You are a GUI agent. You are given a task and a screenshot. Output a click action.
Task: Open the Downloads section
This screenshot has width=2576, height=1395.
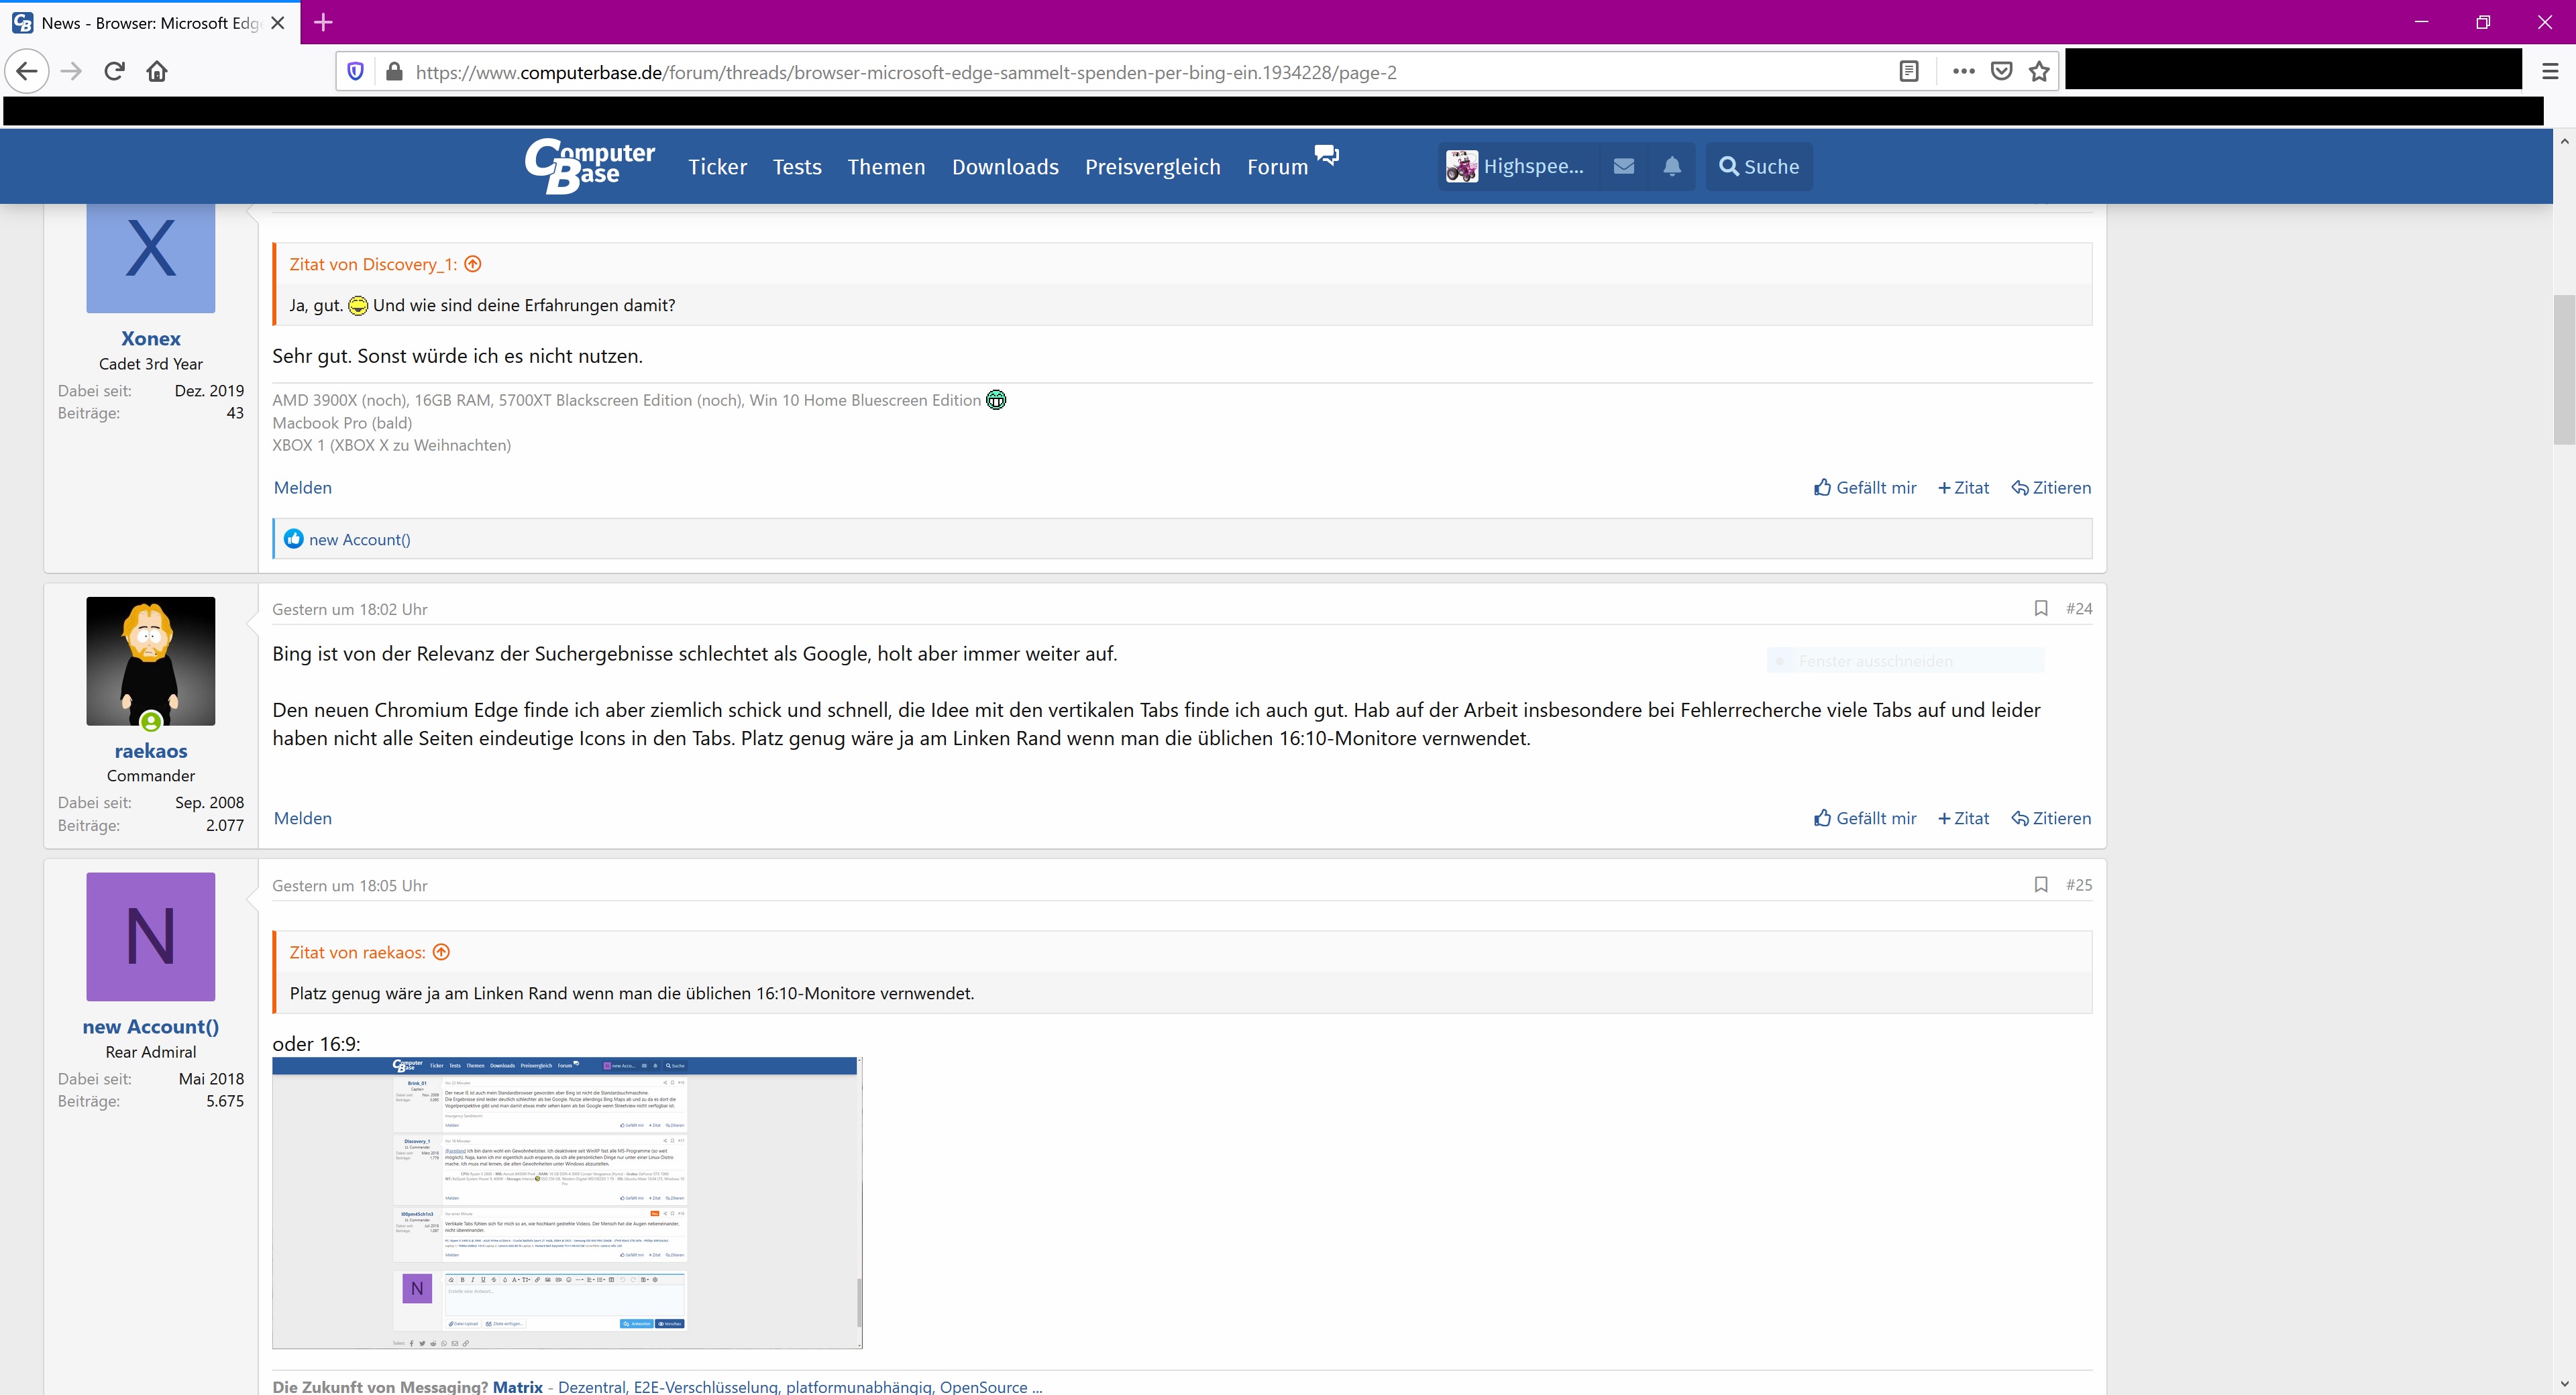point(1005,166)
